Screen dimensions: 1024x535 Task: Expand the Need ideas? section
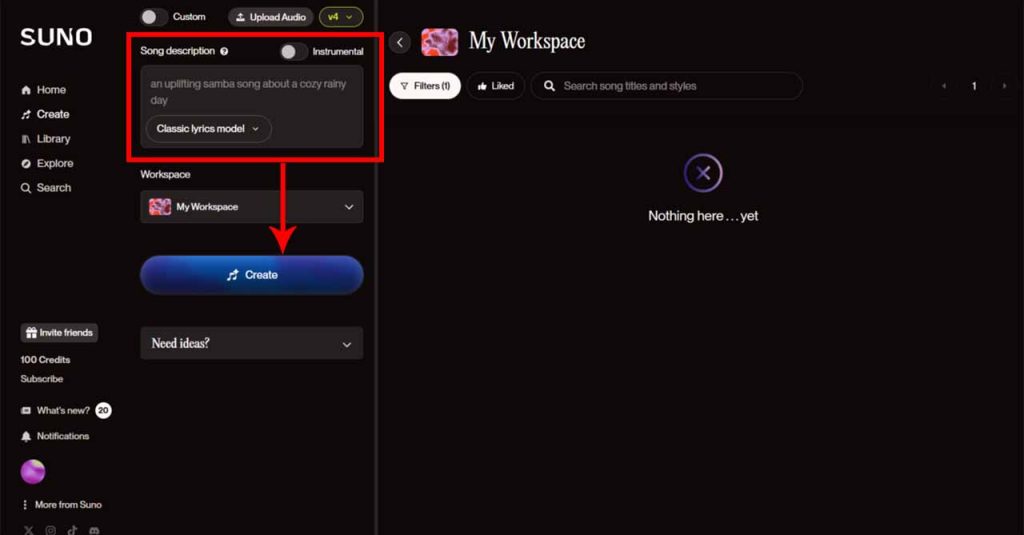tap(251, 344)
